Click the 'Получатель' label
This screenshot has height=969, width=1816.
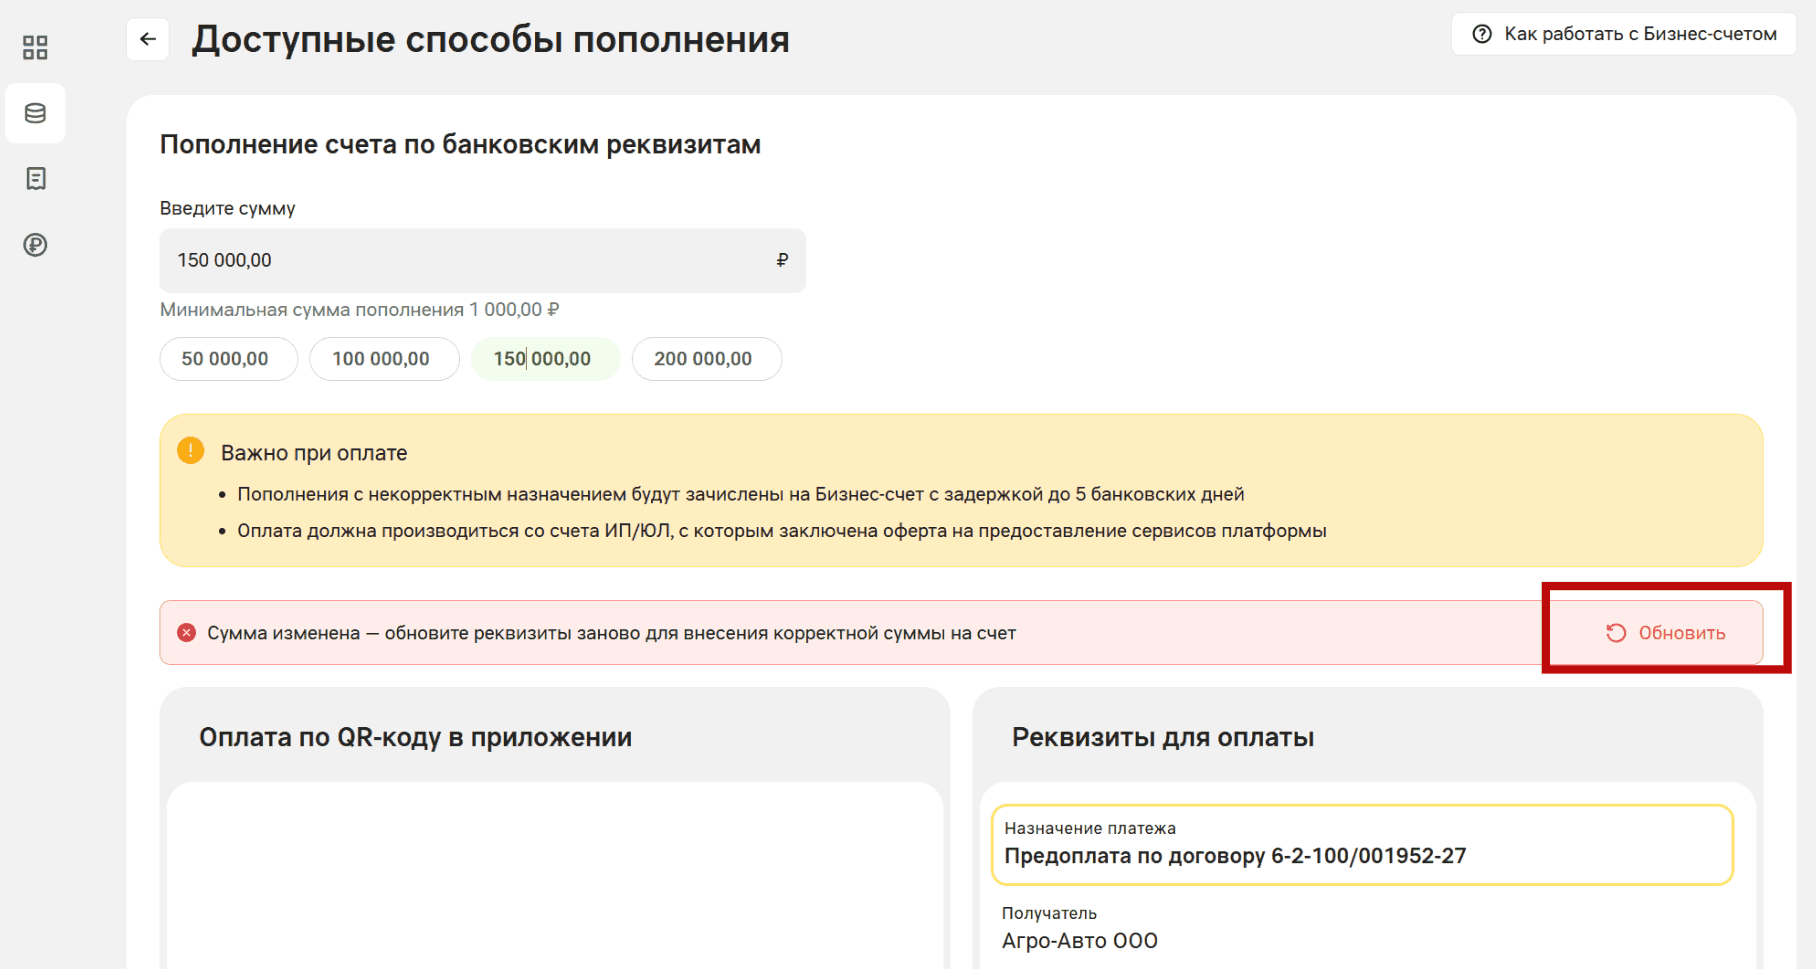click(x=1049, y=913)
